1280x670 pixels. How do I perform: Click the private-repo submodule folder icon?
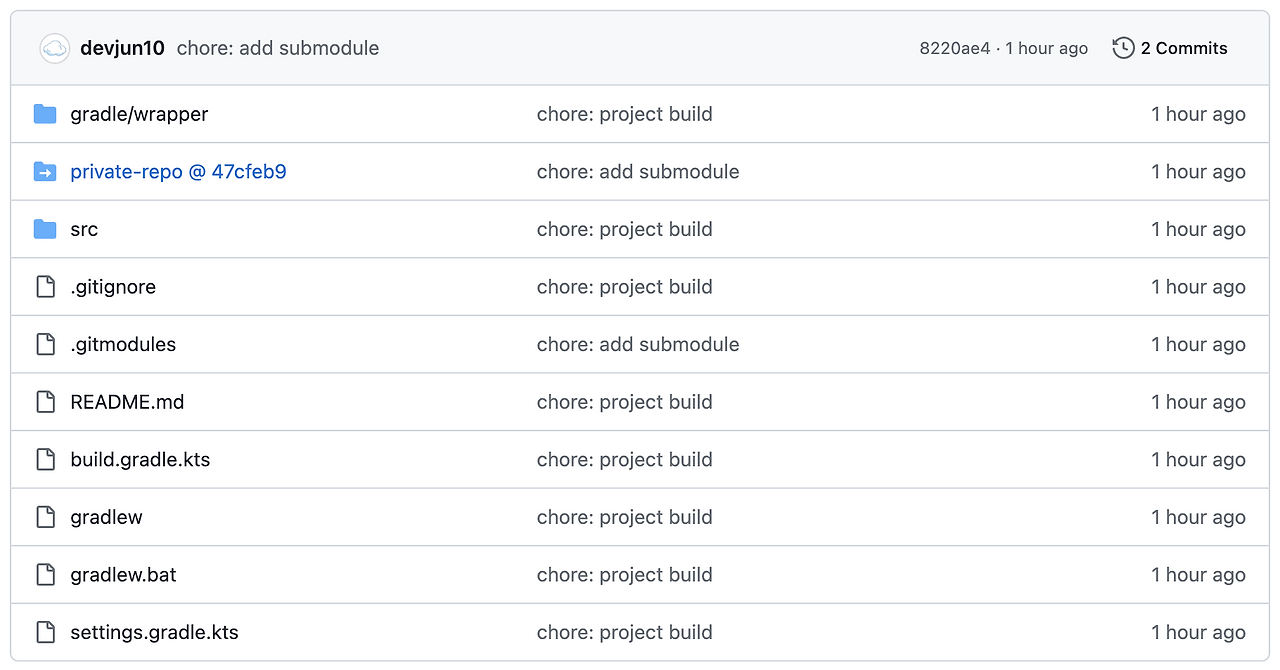coord(45,172)
